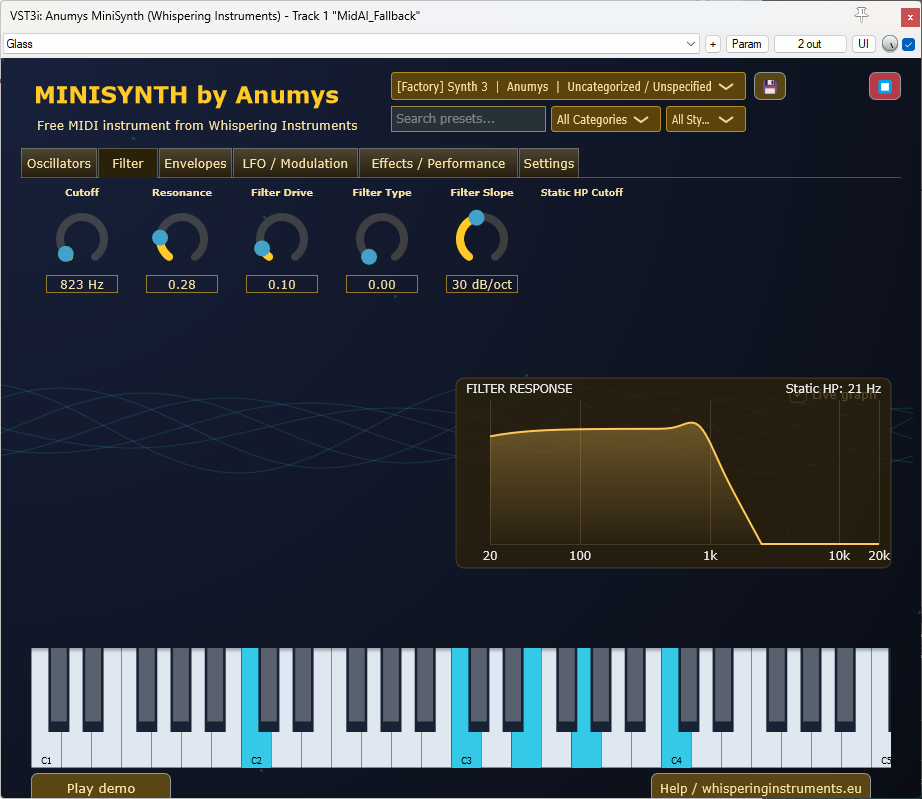Click the 0.00 filter type value box
Screen dimensions: 922x799
[382, 284]
